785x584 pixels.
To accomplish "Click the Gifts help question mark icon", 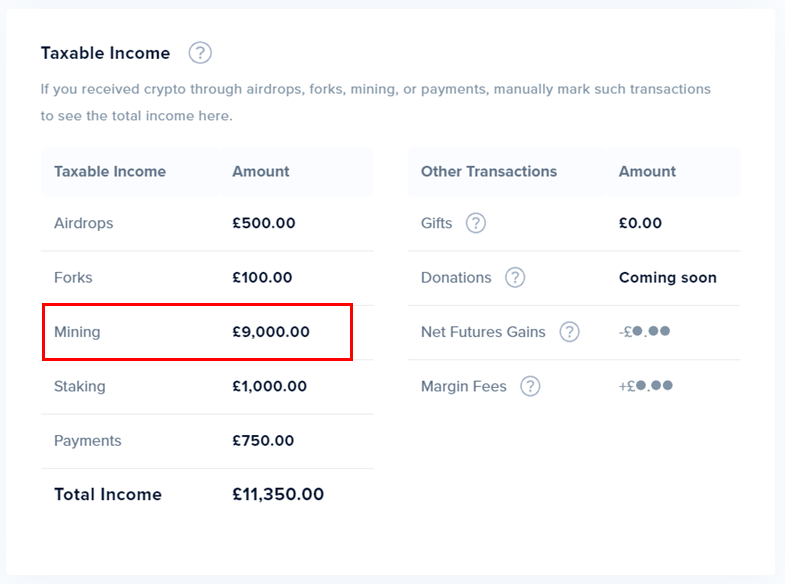I will (x=476, y=223).
